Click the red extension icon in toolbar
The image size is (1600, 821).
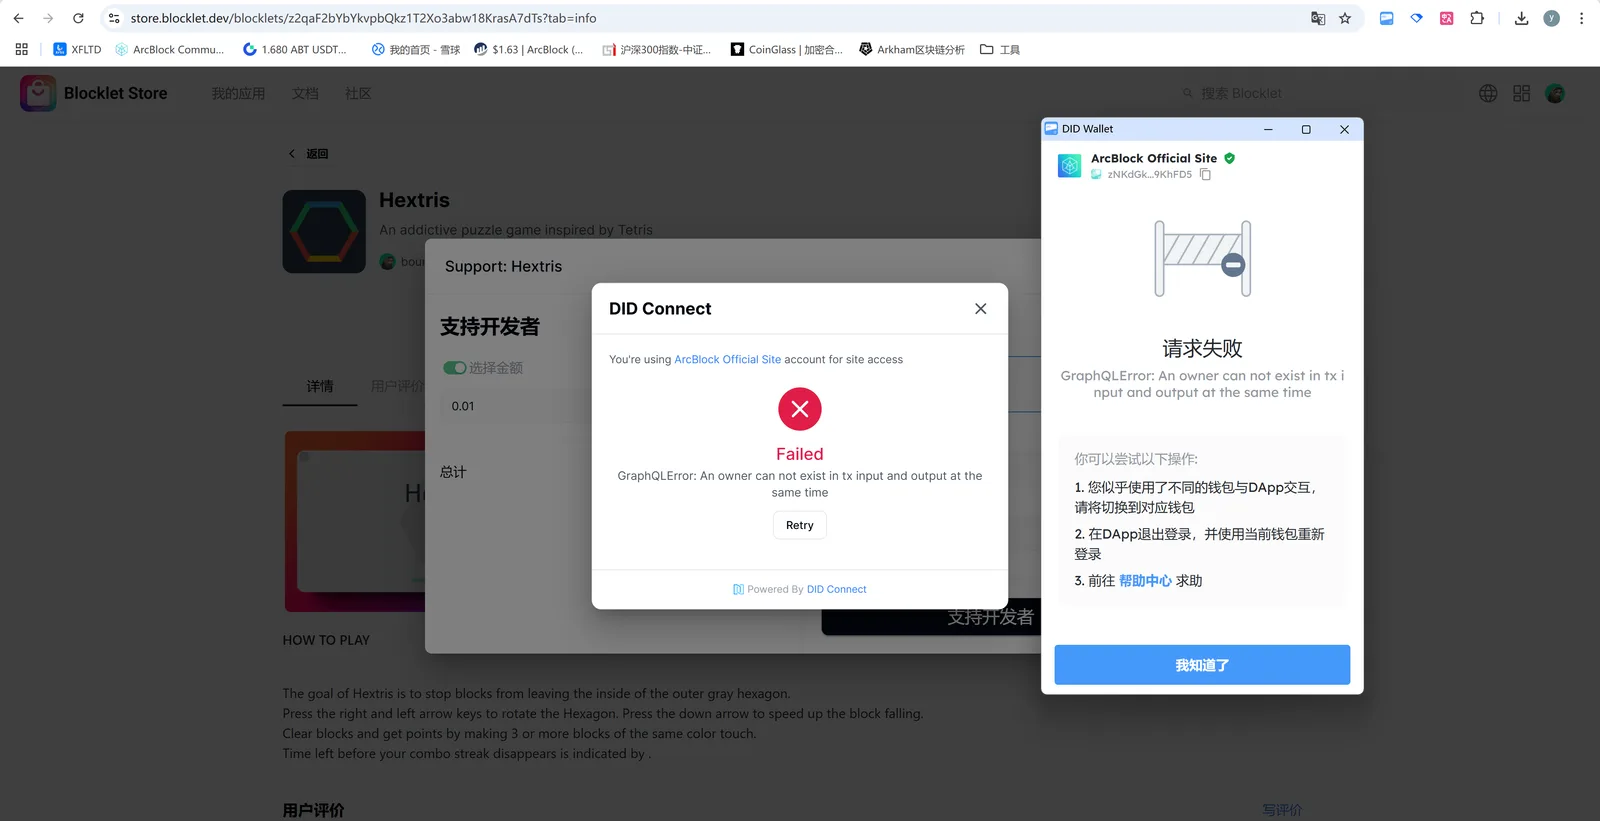pyautogui.click(x=1446, y=18)
